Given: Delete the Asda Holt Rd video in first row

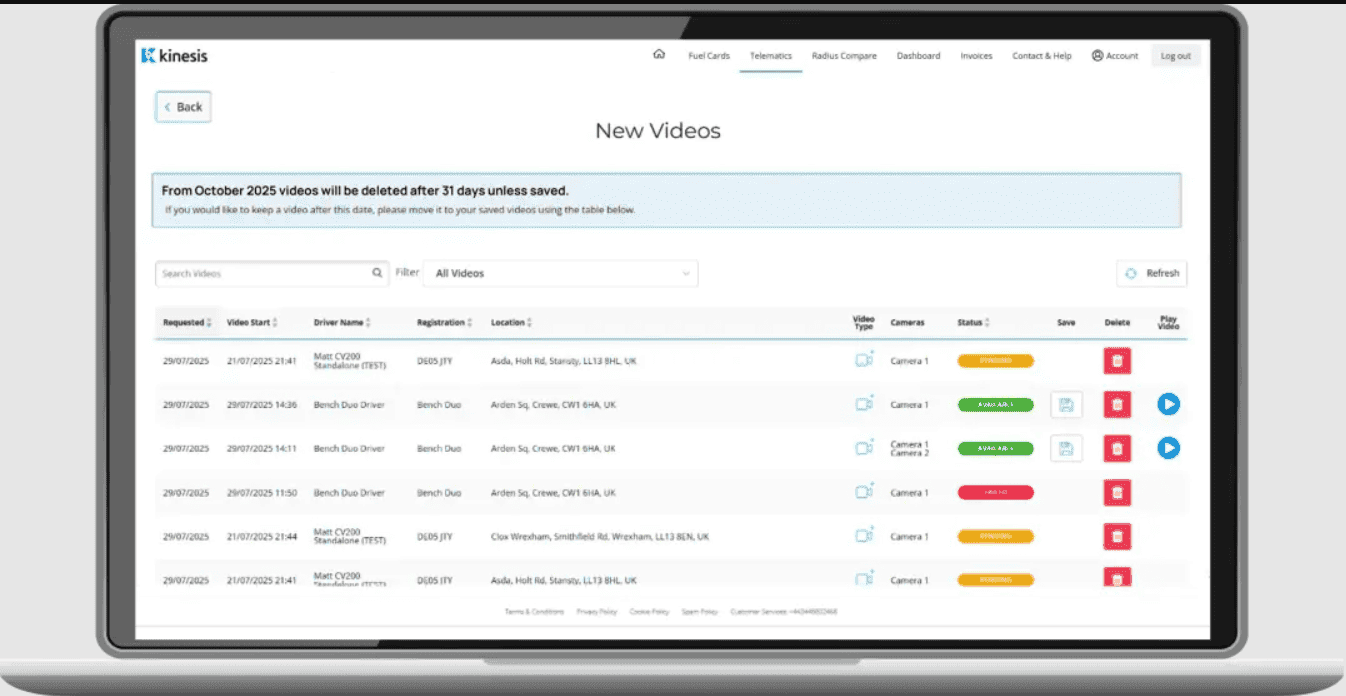Looking at the screenshot, I should [x=1117, y=361].
